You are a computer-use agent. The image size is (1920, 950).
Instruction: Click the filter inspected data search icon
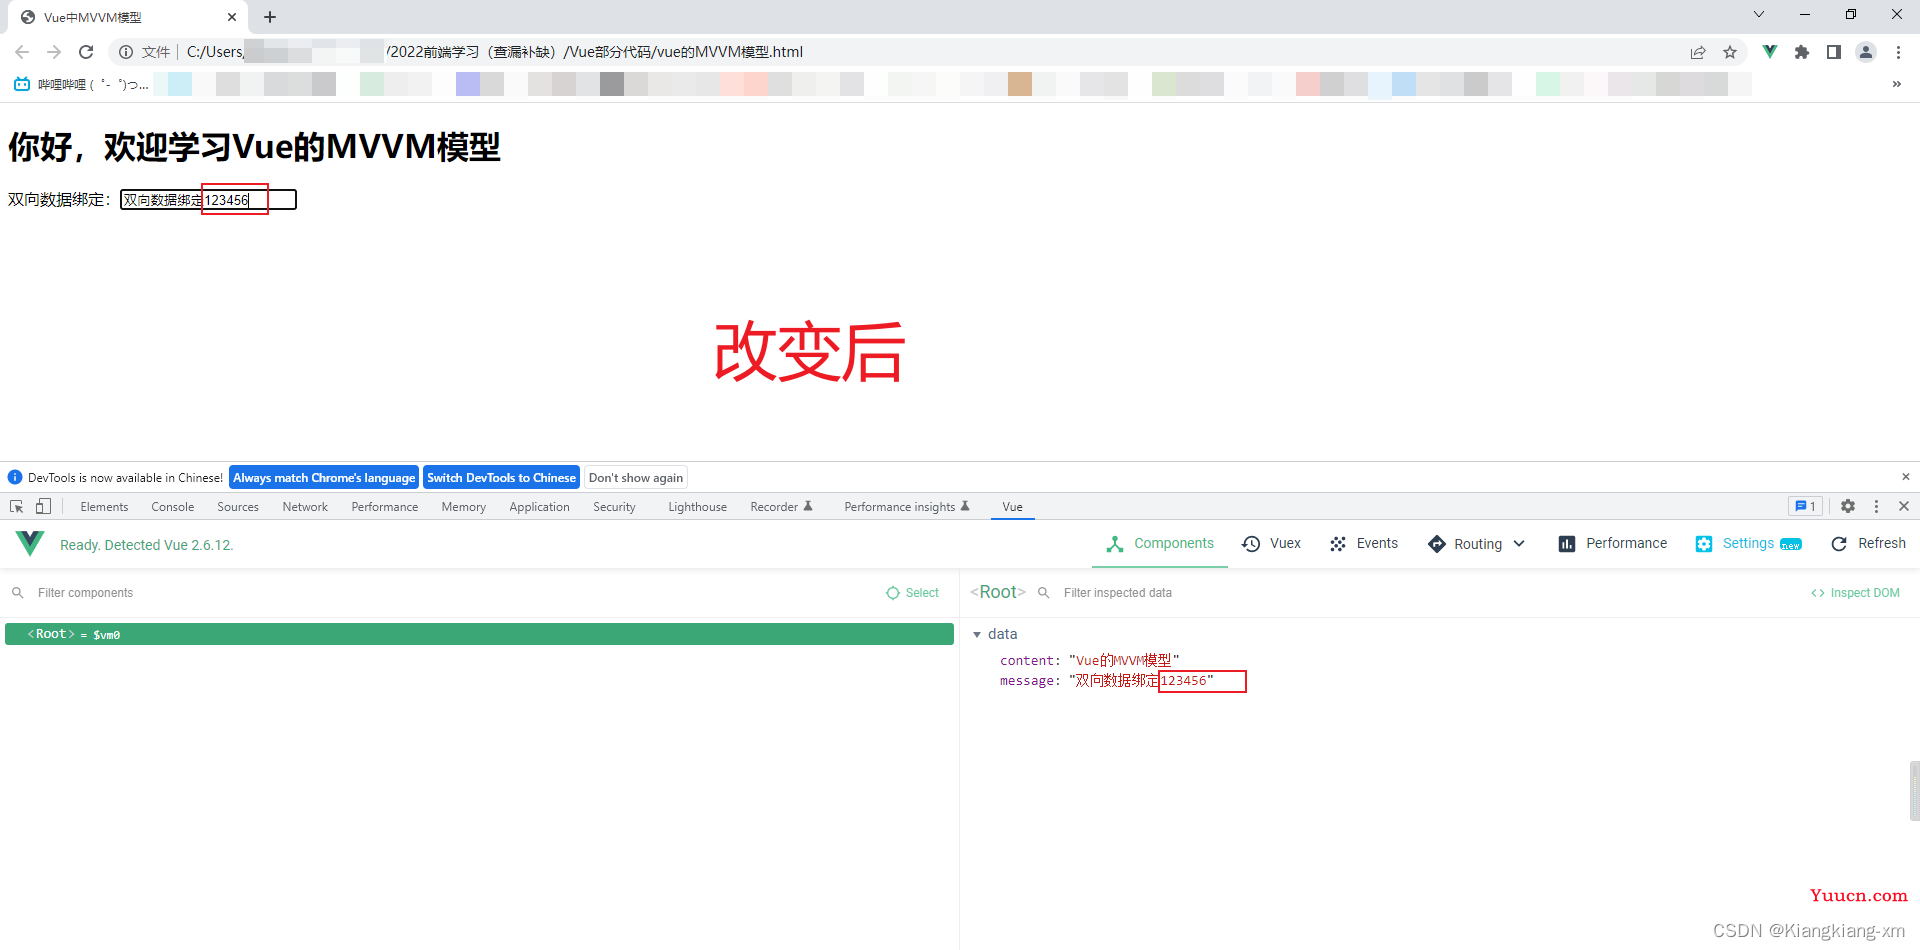coord(1043,593)
